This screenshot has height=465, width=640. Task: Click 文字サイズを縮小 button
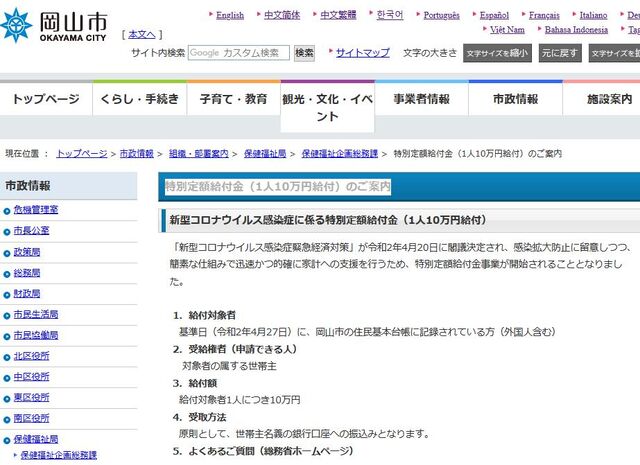[x=497, y=53]
